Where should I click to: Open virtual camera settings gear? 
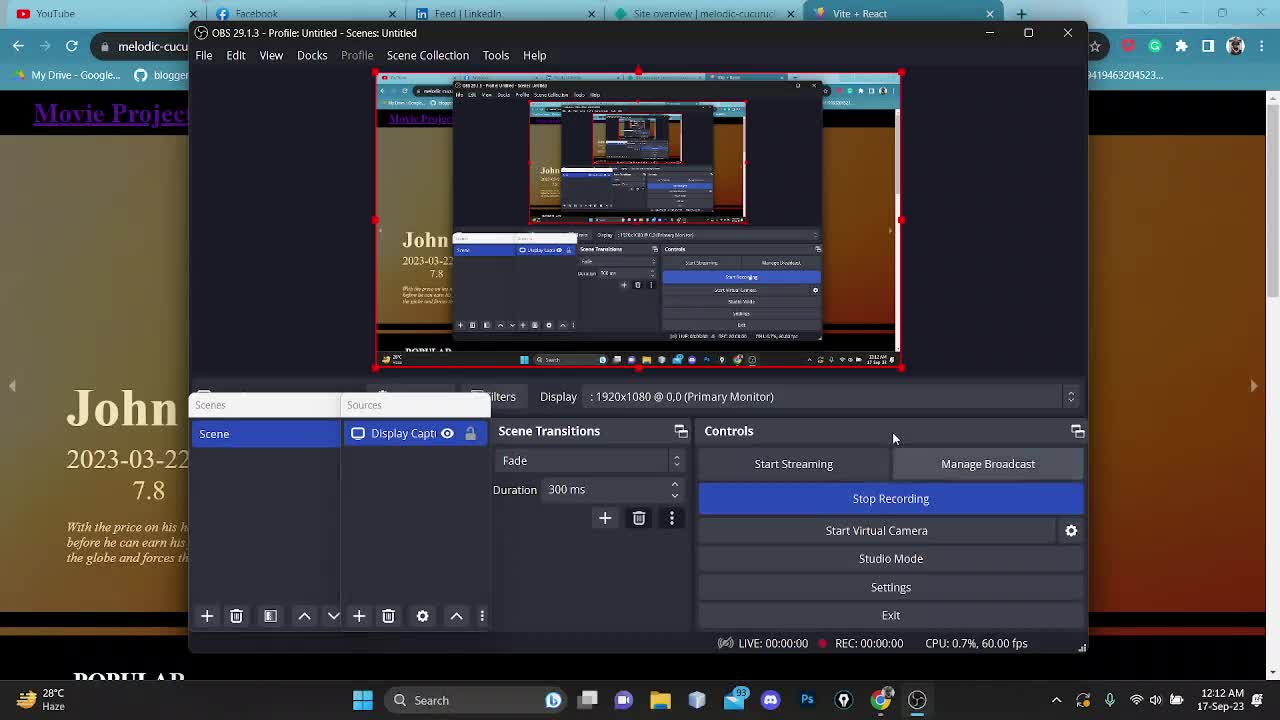coord(1071,531)
